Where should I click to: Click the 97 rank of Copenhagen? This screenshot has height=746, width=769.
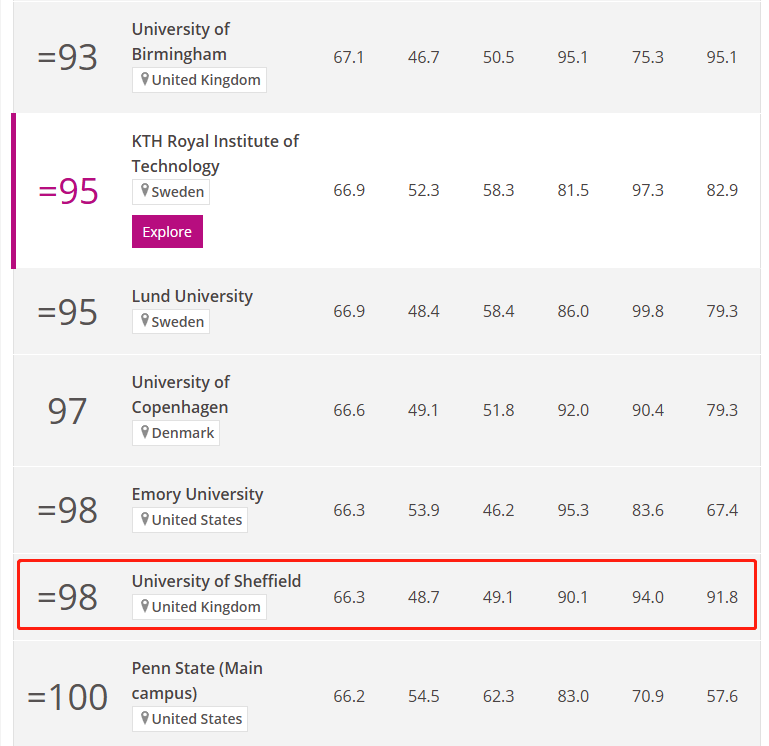67,411
